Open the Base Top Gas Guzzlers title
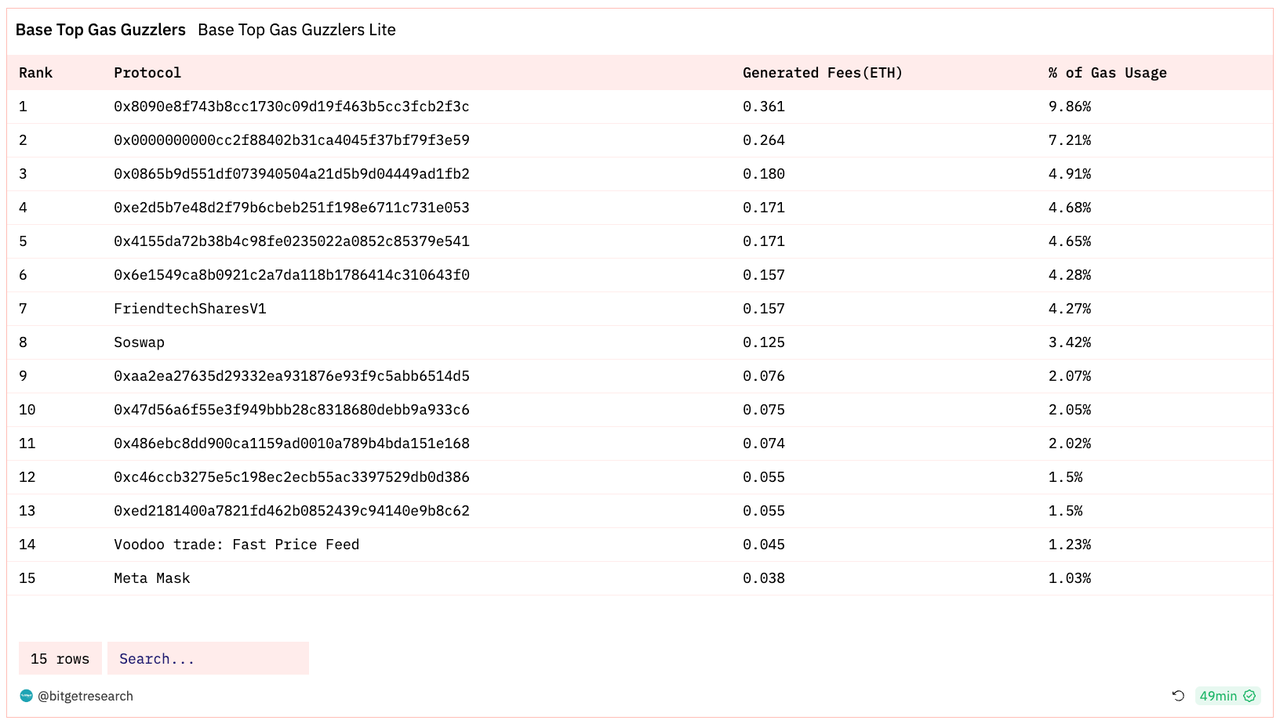Image resolution: width=1280 pixels, height=724 pixels. [x=100, y=30]
